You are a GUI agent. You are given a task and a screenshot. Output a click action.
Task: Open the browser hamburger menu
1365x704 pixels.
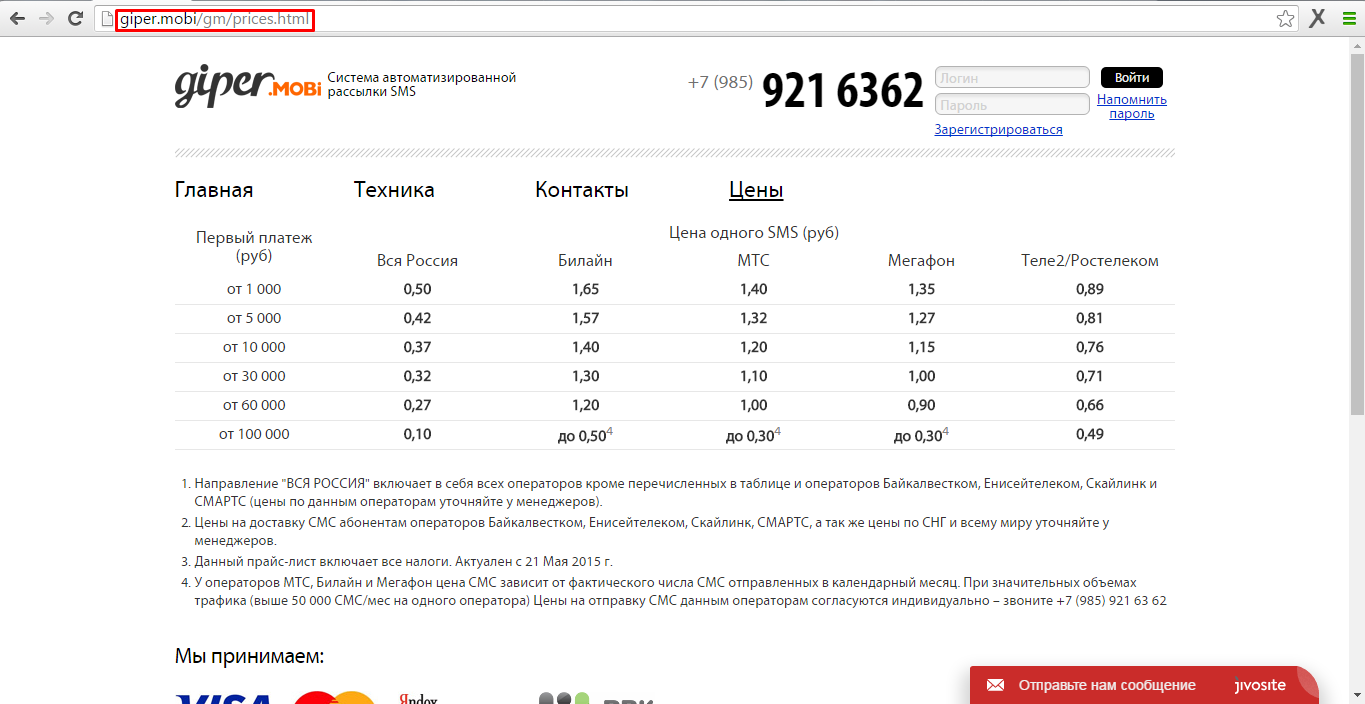pos(1348,18)
